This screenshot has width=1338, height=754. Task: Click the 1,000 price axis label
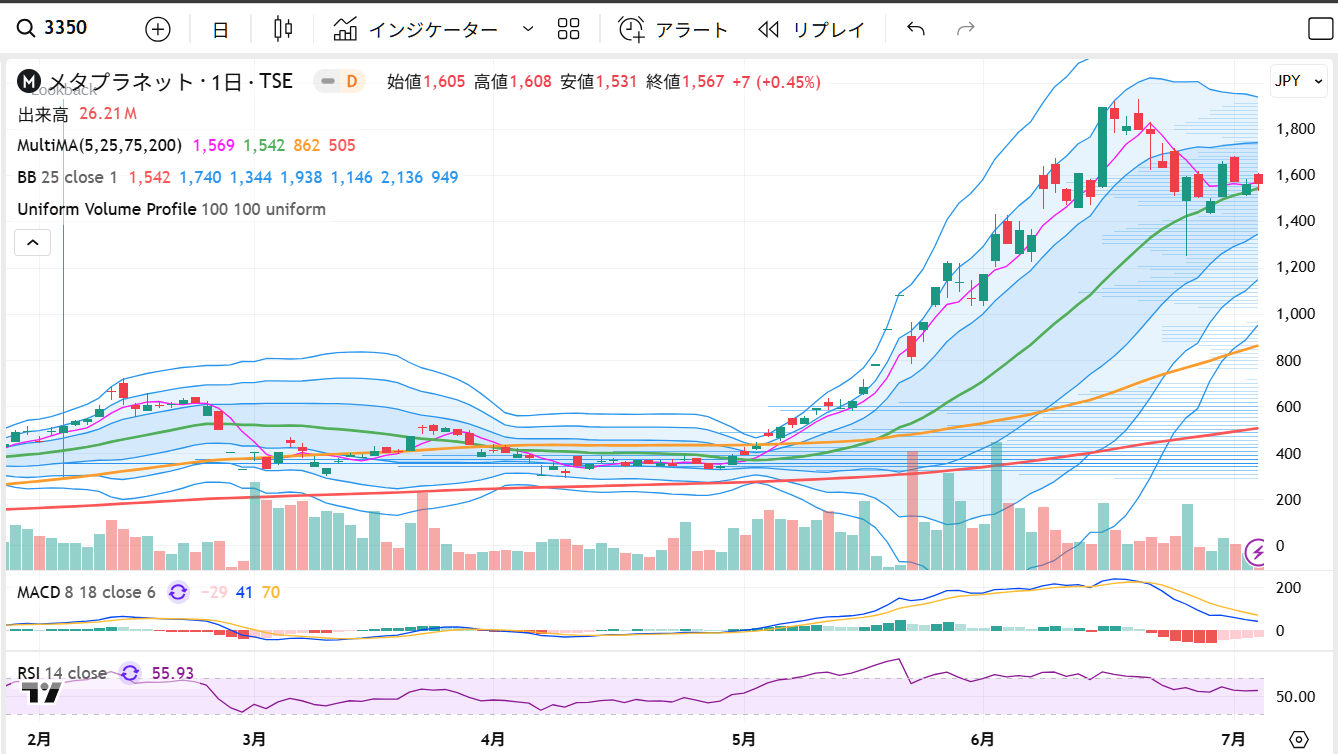(1295, 313)
